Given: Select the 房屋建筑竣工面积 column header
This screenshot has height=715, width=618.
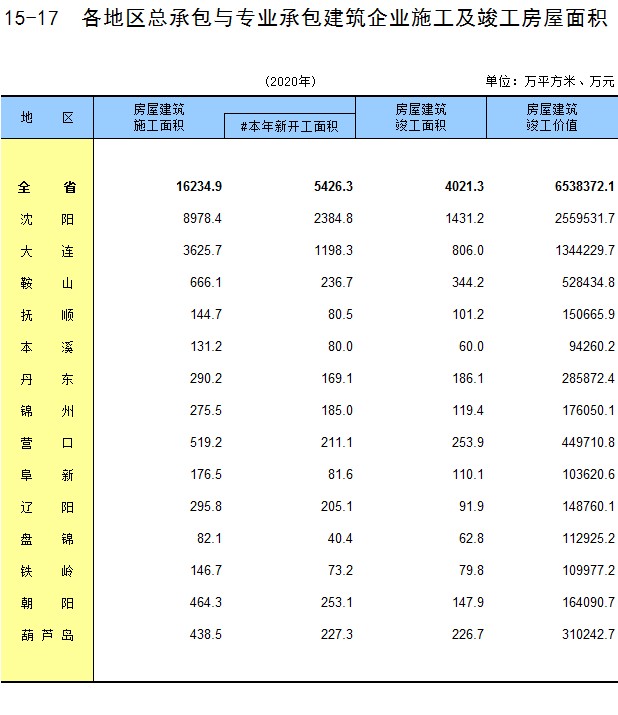Looking at the screenshot, I should point(421,117).
